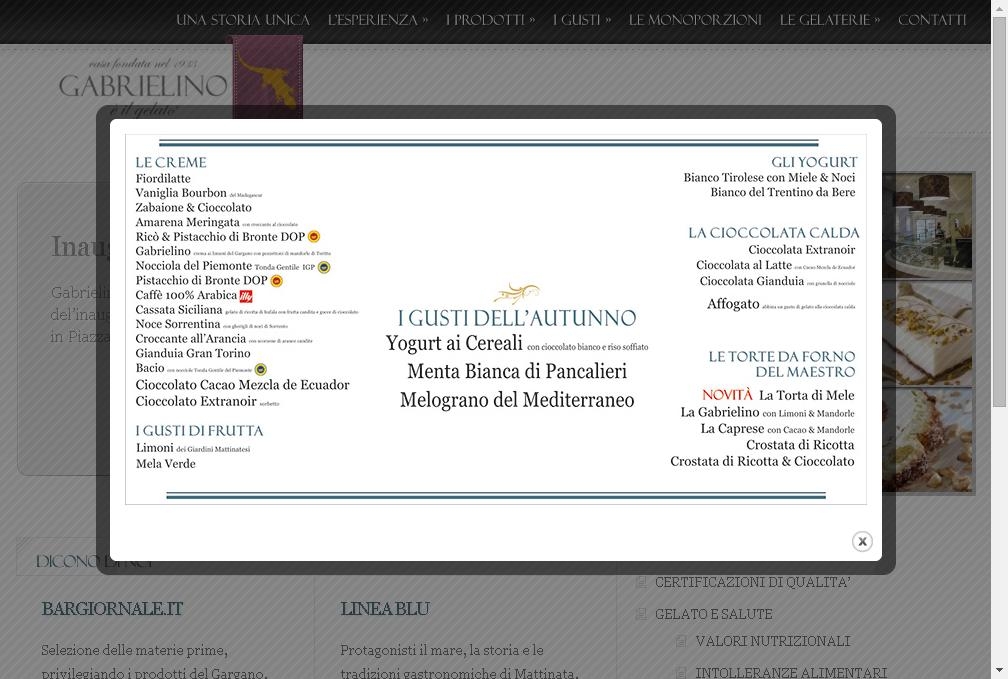Open UNA STORIA UNICA menu item
This screenshot has width=1008, height=679.
[243, 20]
